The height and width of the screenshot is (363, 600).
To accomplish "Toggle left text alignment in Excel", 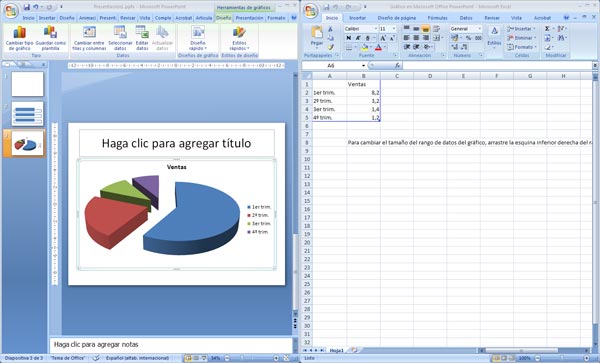I will coord(406,38).
